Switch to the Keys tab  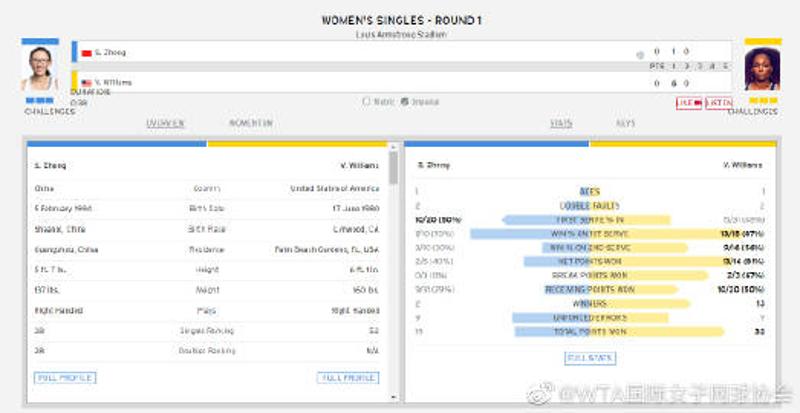point(626,123)
